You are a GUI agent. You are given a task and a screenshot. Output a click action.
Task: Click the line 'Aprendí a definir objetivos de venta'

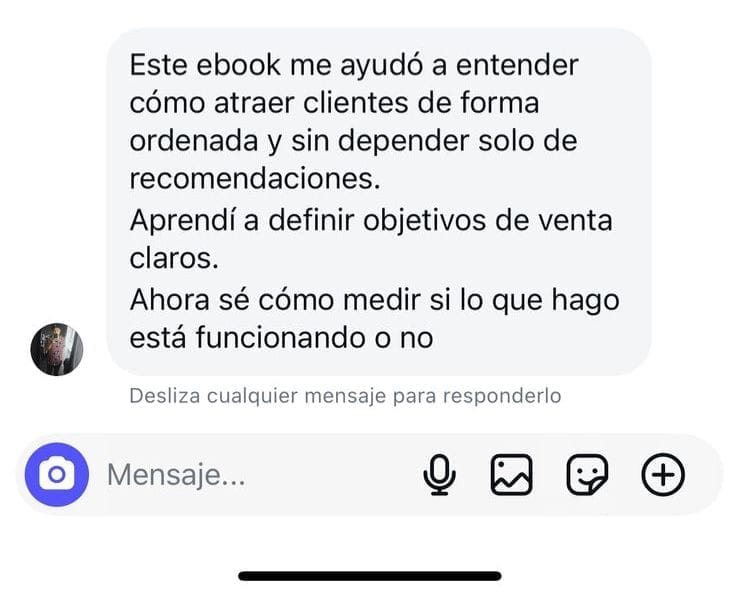click(371, 220)
